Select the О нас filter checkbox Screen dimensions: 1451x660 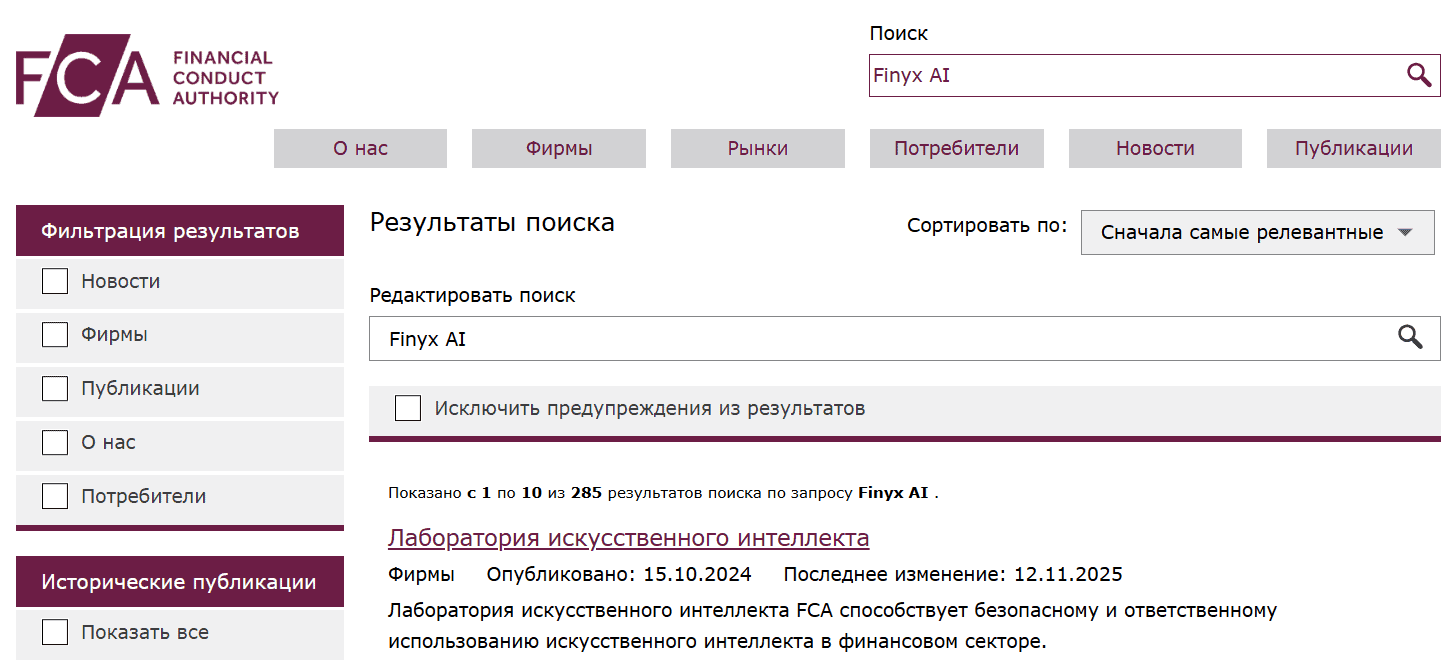tap(55, 443)
